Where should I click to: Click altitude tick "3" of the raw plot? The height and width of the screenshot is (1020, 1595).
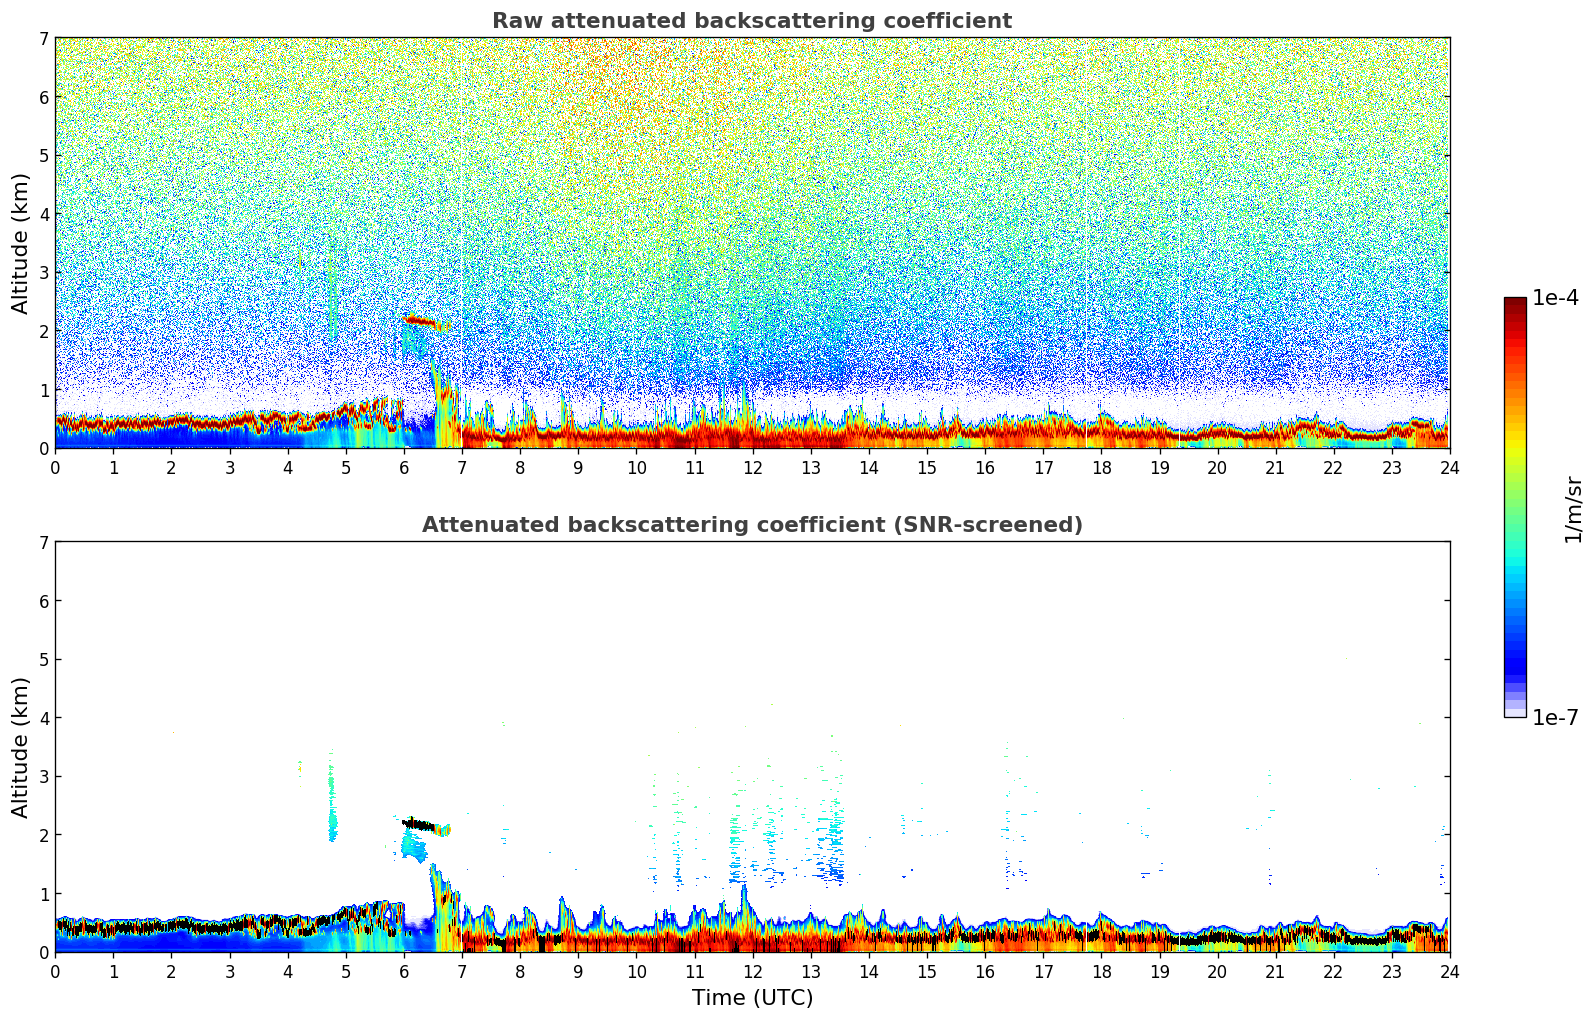point(43,273)
